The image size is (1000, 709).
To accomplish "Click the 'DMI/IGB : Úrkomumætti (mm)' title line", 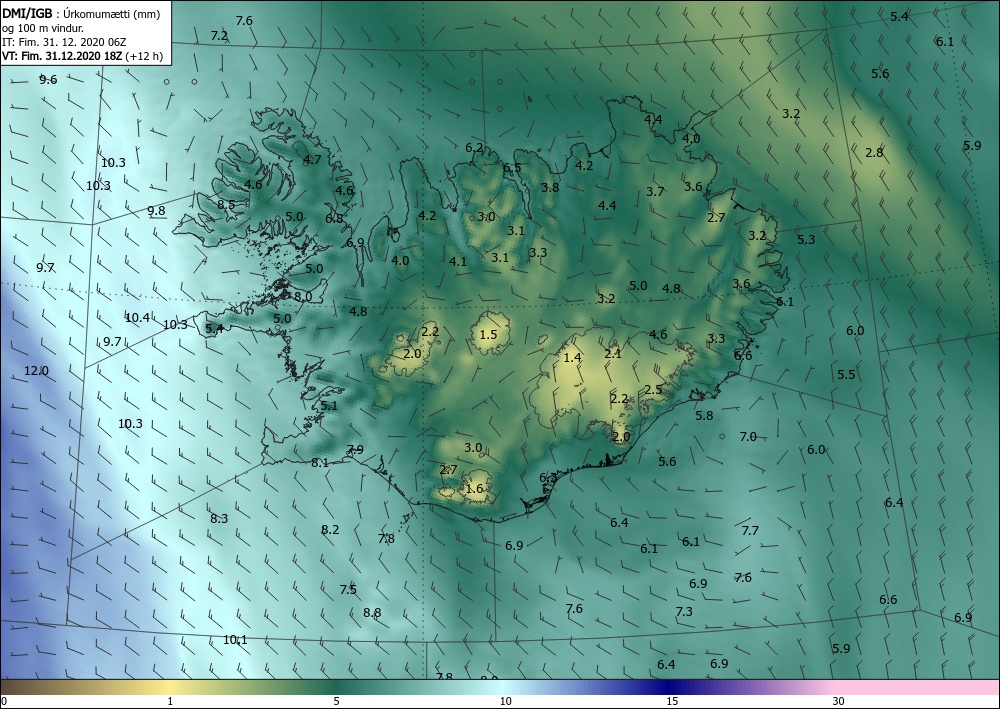I will pyautogui.click(x=81, y=13).
